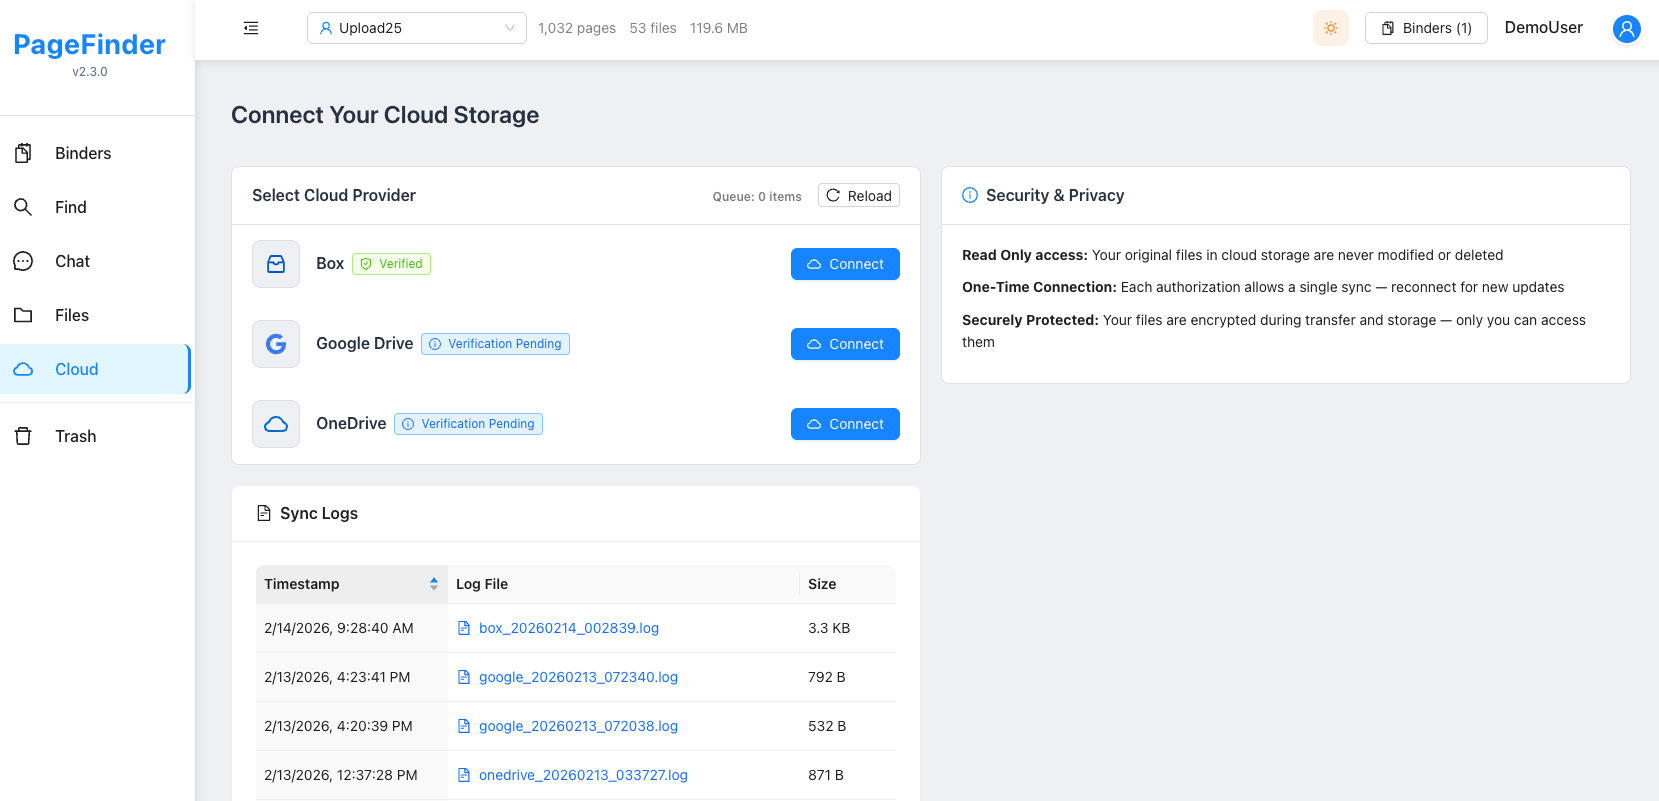
Task: Sort logs by Timestamp column
Action: 352,584
